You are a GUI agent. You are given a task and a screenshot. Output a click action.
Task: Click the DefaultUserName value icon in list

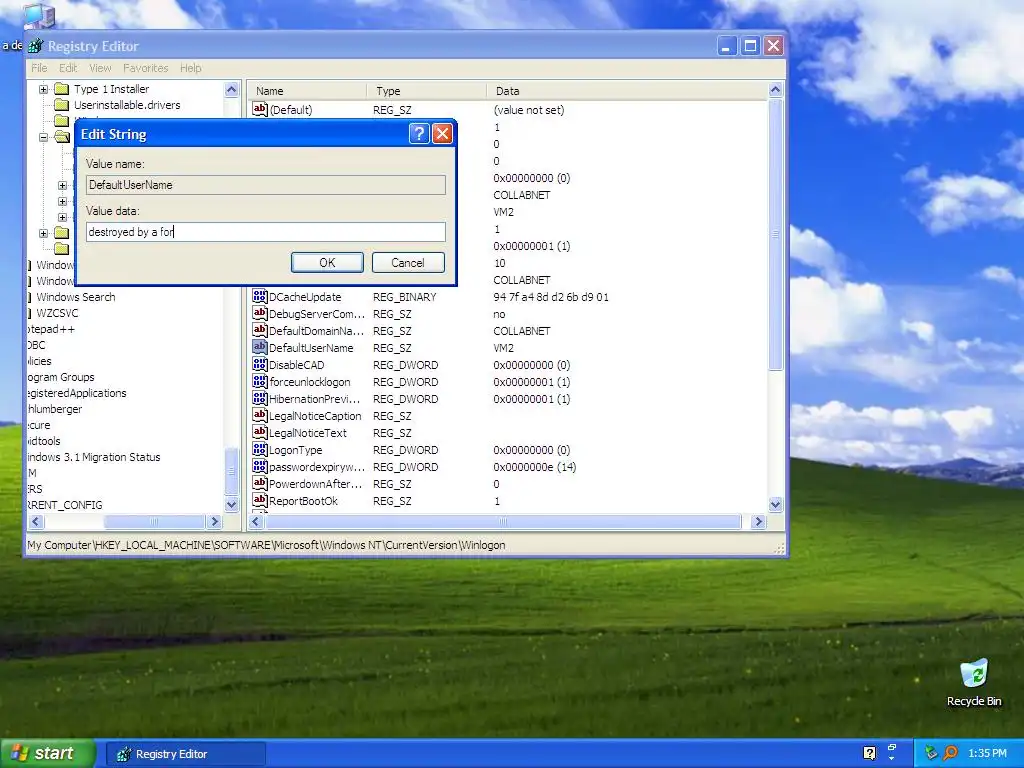coord(260,347)
